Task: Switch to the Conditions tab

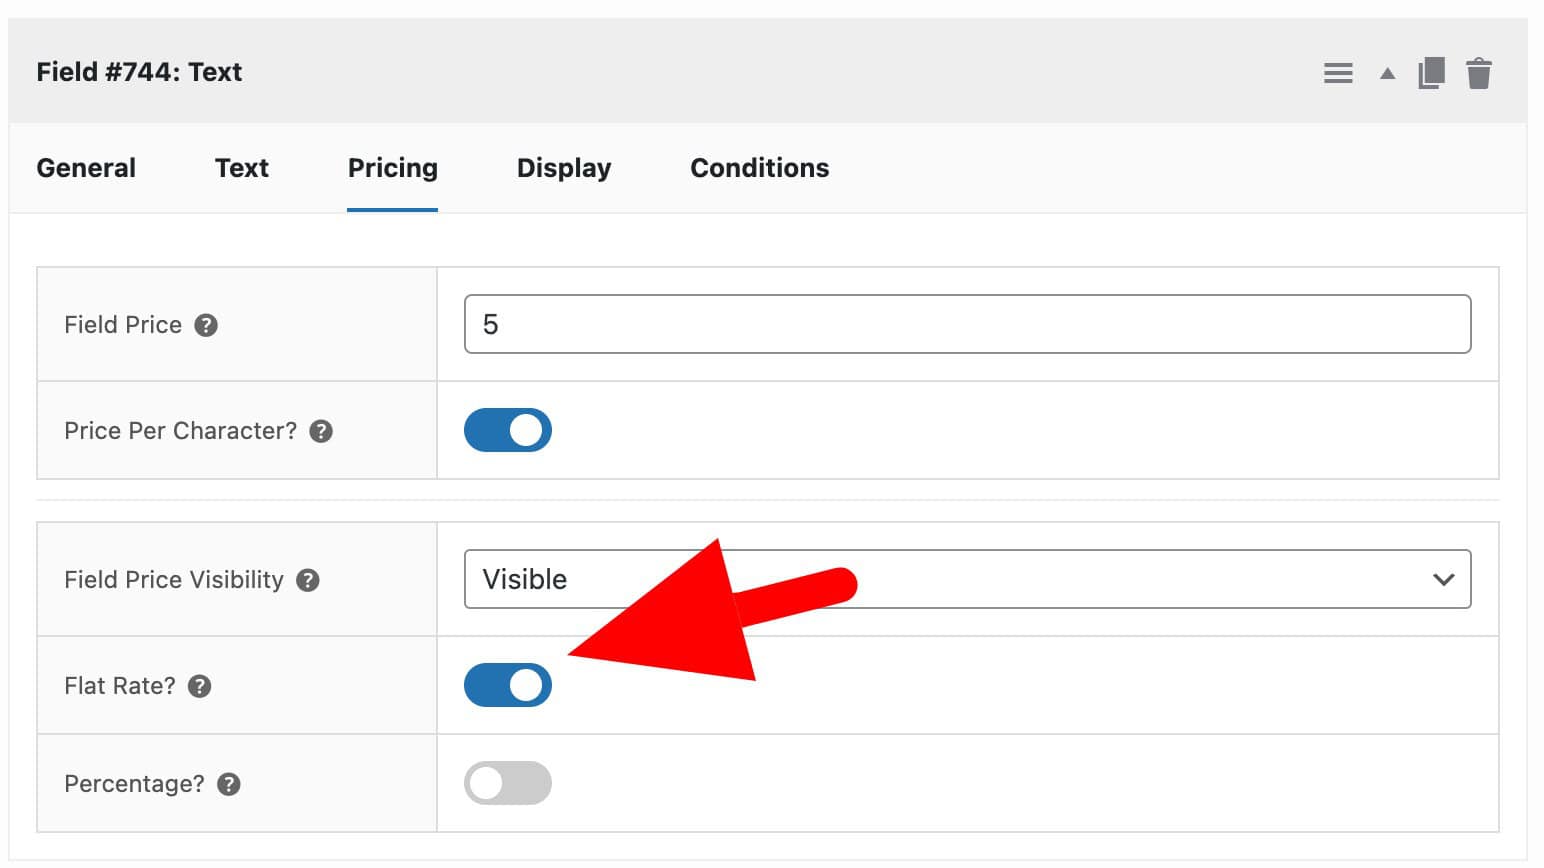Action: click(x=759, y=168)
